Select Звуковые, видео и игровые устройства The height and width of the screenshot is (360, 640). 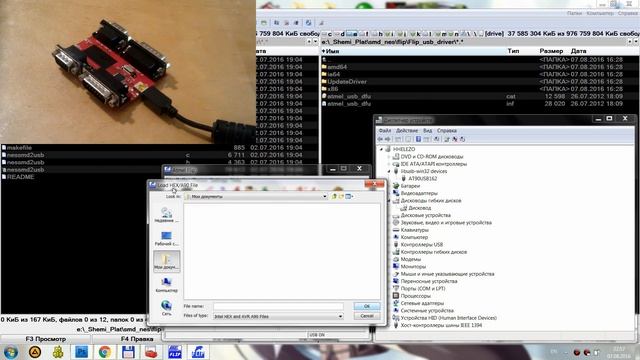tap(446, 223)
